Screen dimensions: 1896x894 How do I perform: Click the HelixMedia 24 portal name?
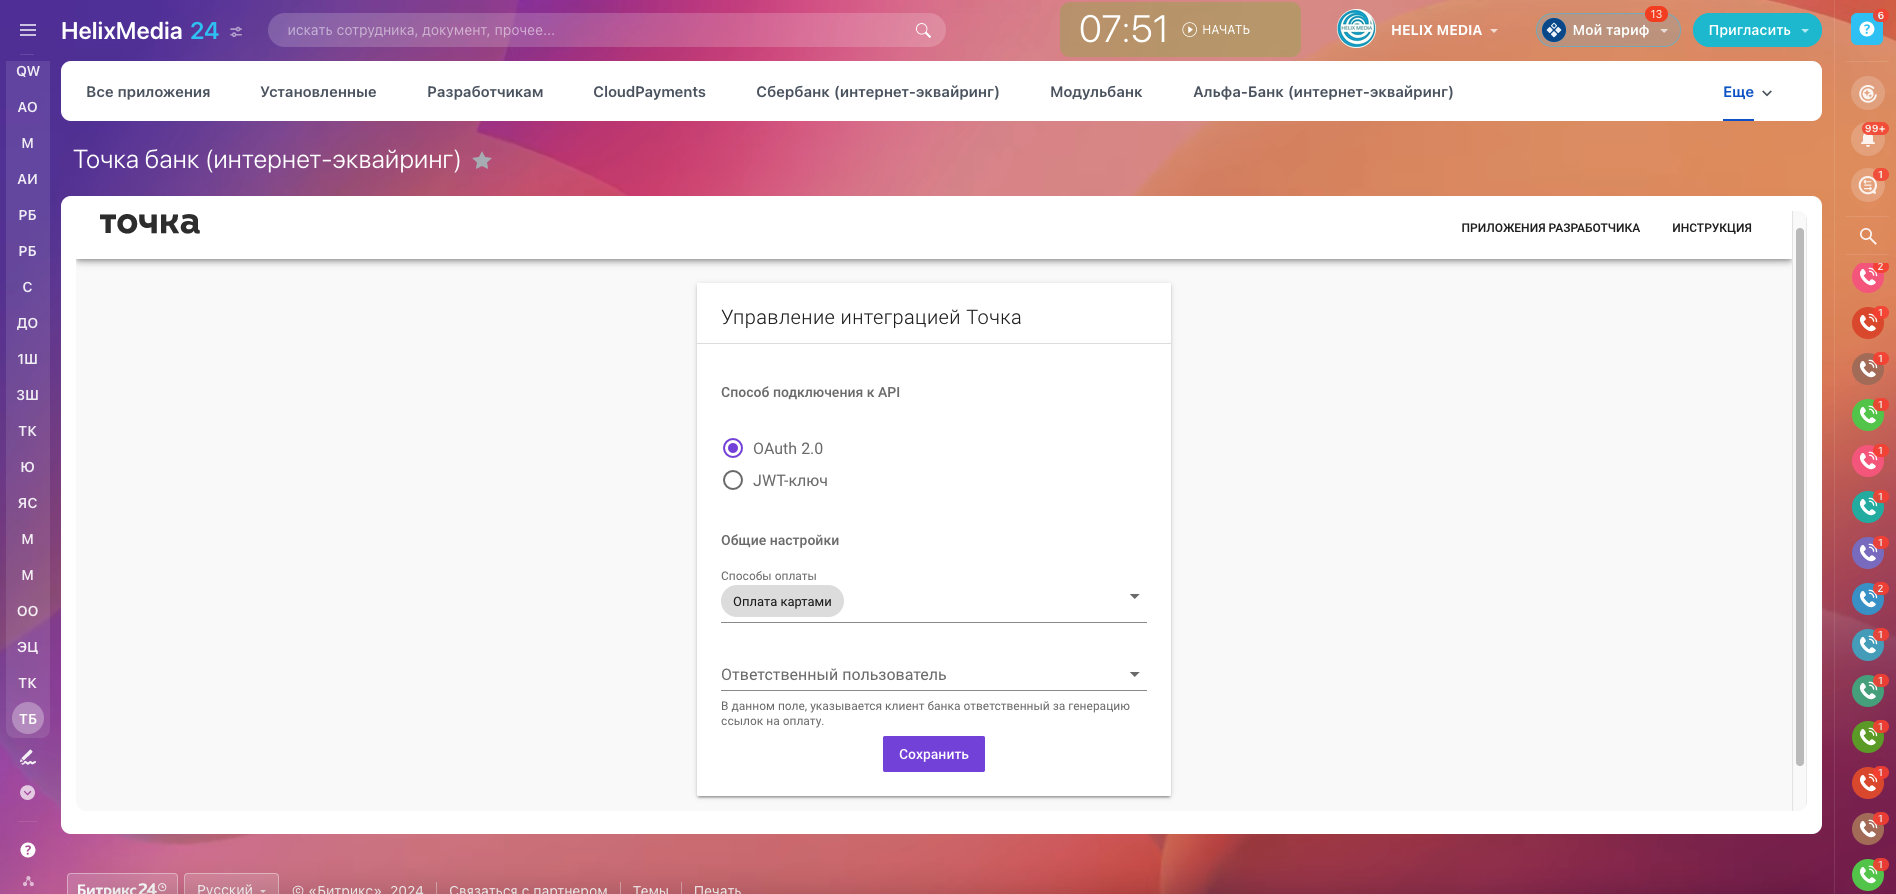point(139,31)
